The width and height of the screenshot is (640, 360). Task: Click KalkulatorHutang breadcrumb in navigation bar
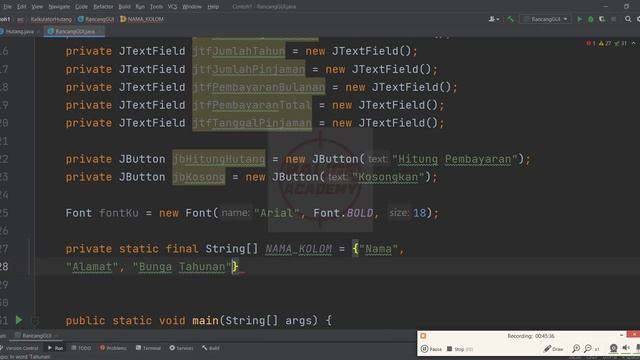click(51, 19)
